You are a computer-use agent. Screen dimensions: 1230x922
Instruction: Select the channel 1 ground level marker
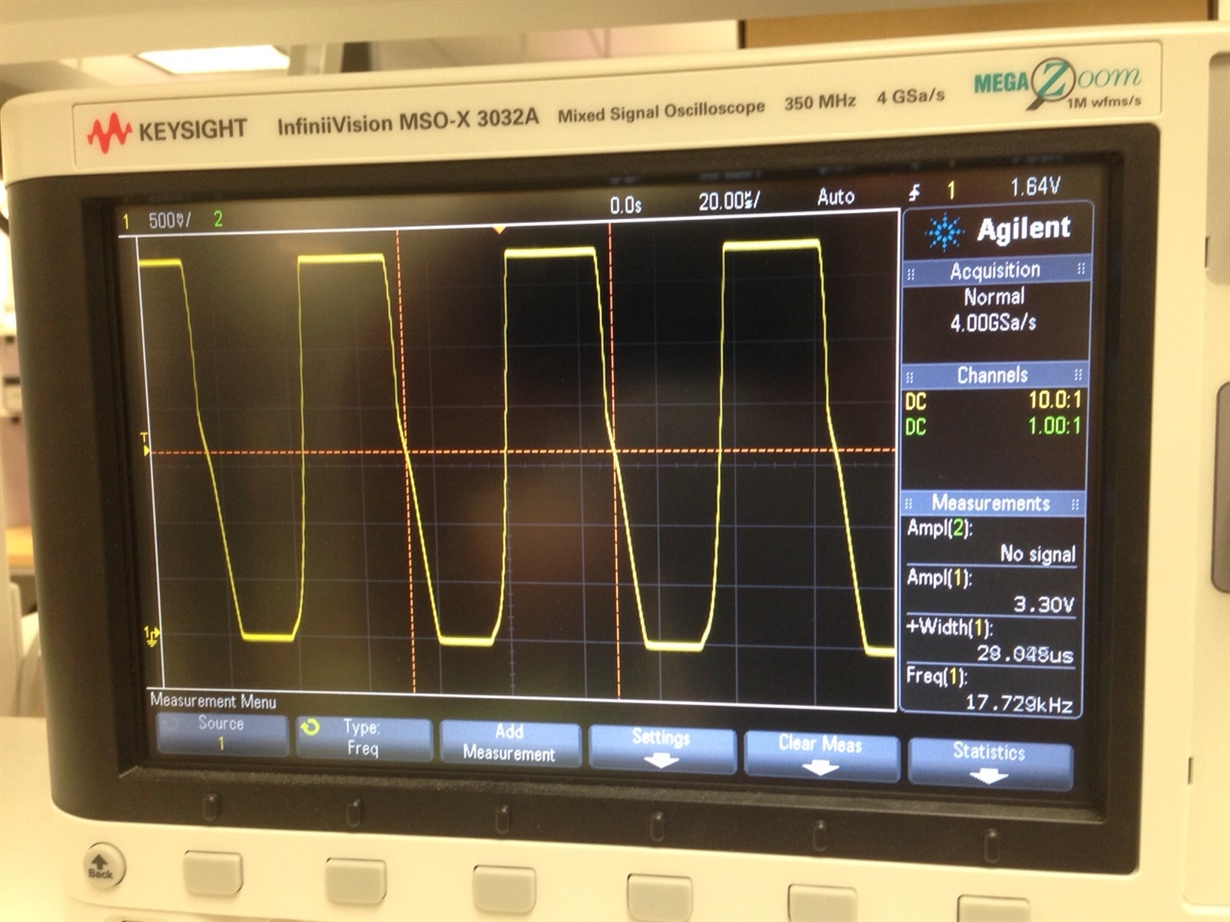(151, 635)
